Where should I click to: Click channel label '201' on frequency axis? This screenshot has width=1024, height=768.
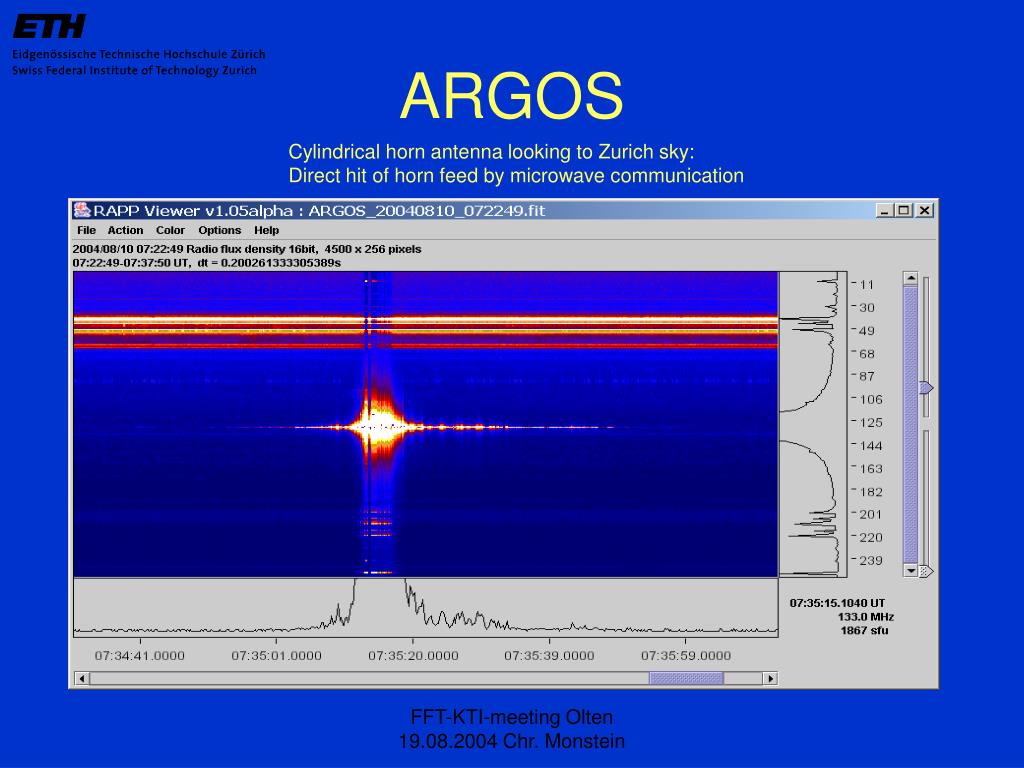[x=871, y=515]
